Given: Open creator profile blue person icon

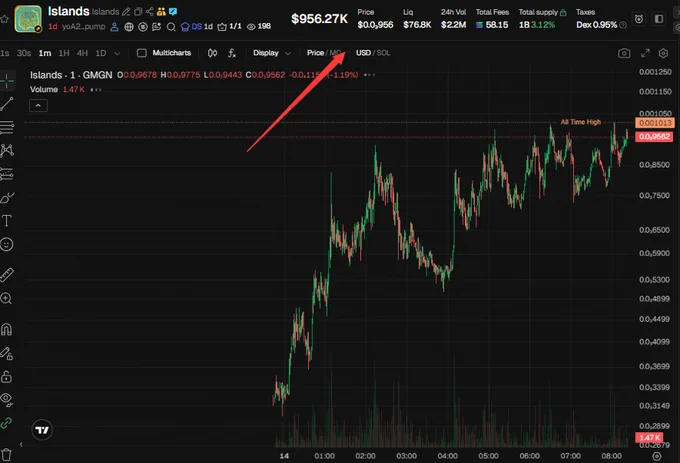Looking at the screenshot, I should tap(114, 27).
